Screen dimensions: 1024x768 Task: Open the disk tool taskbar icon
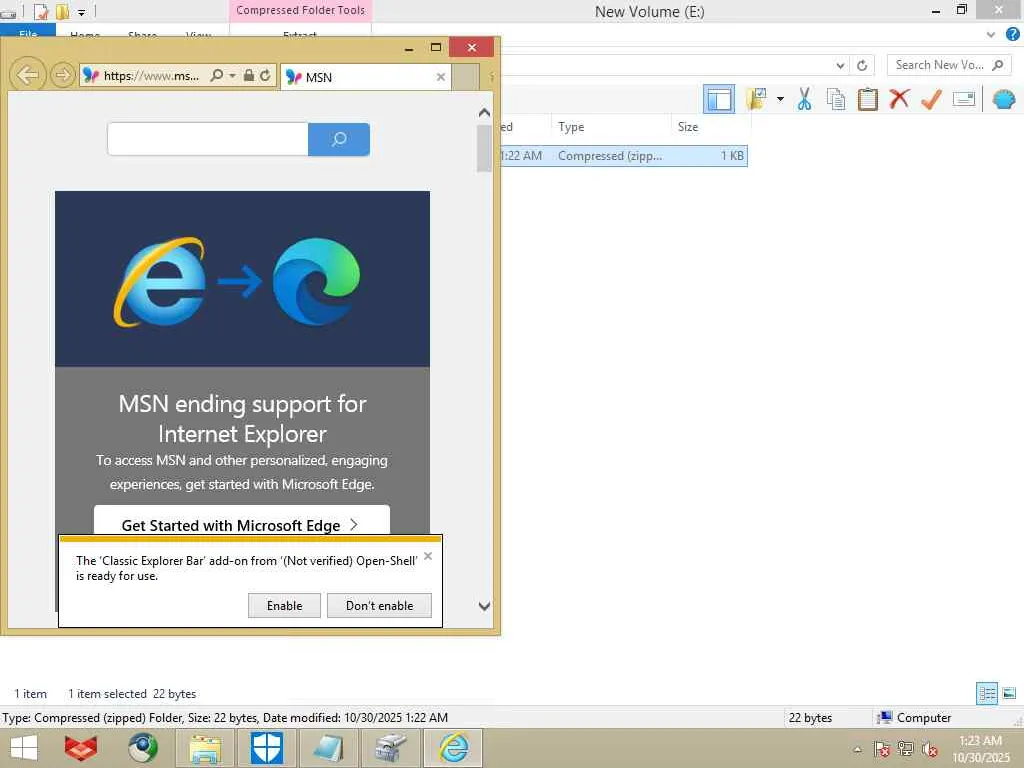[391, 748]
